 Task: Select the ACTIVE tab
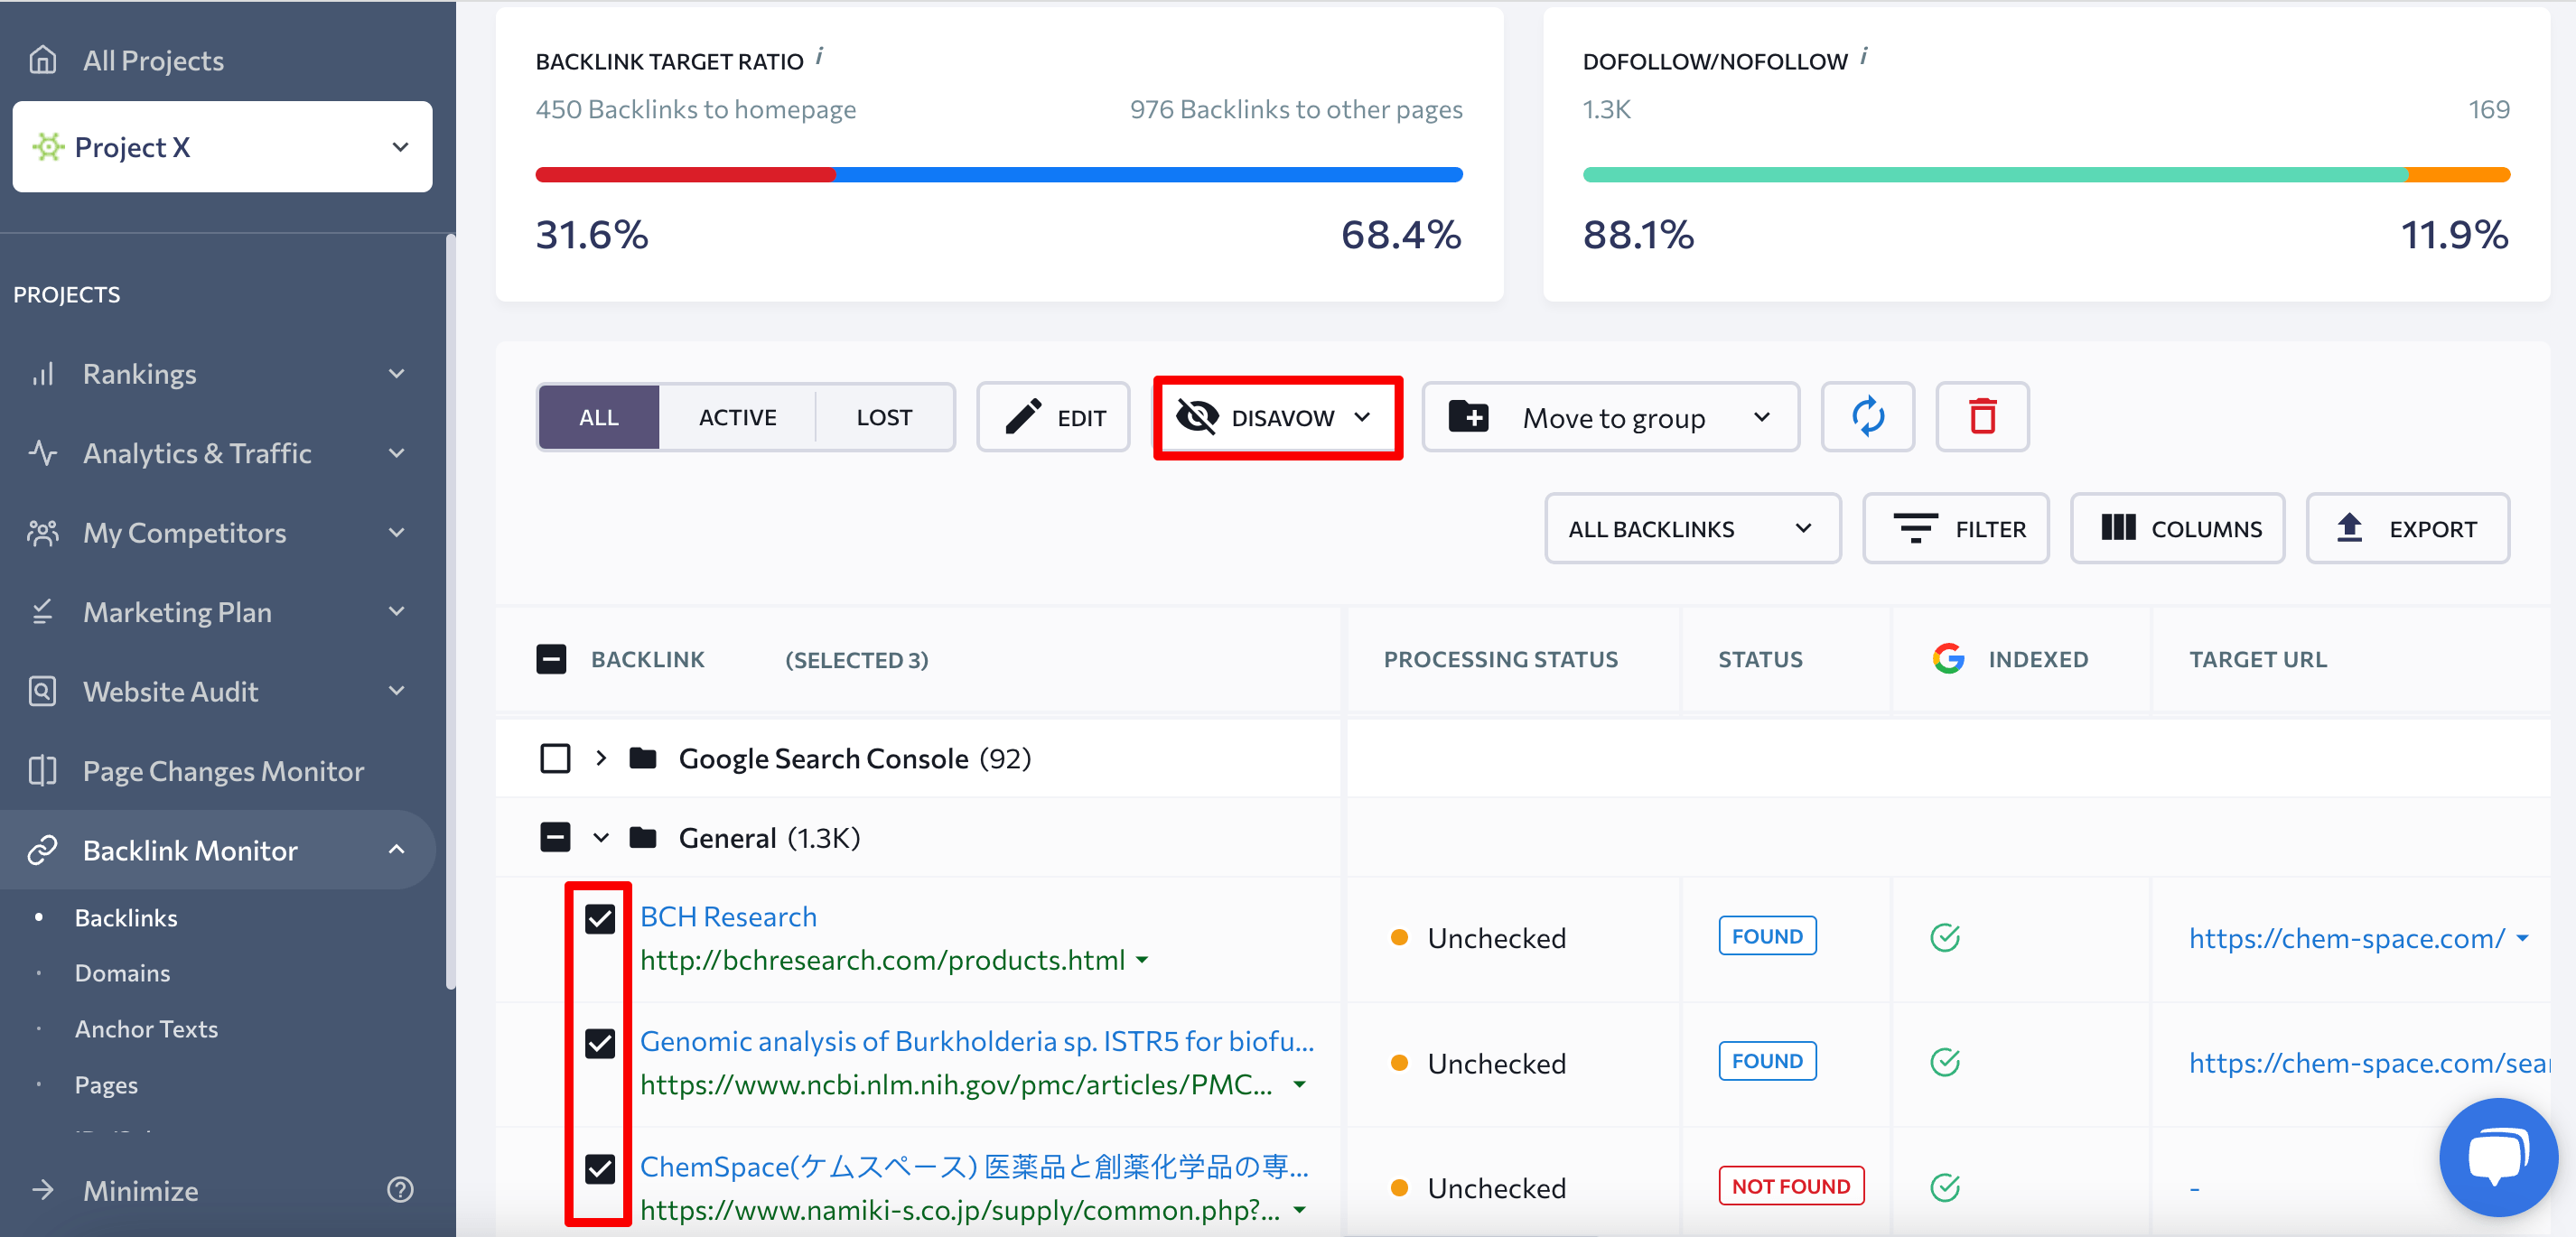tap(738, 417)
